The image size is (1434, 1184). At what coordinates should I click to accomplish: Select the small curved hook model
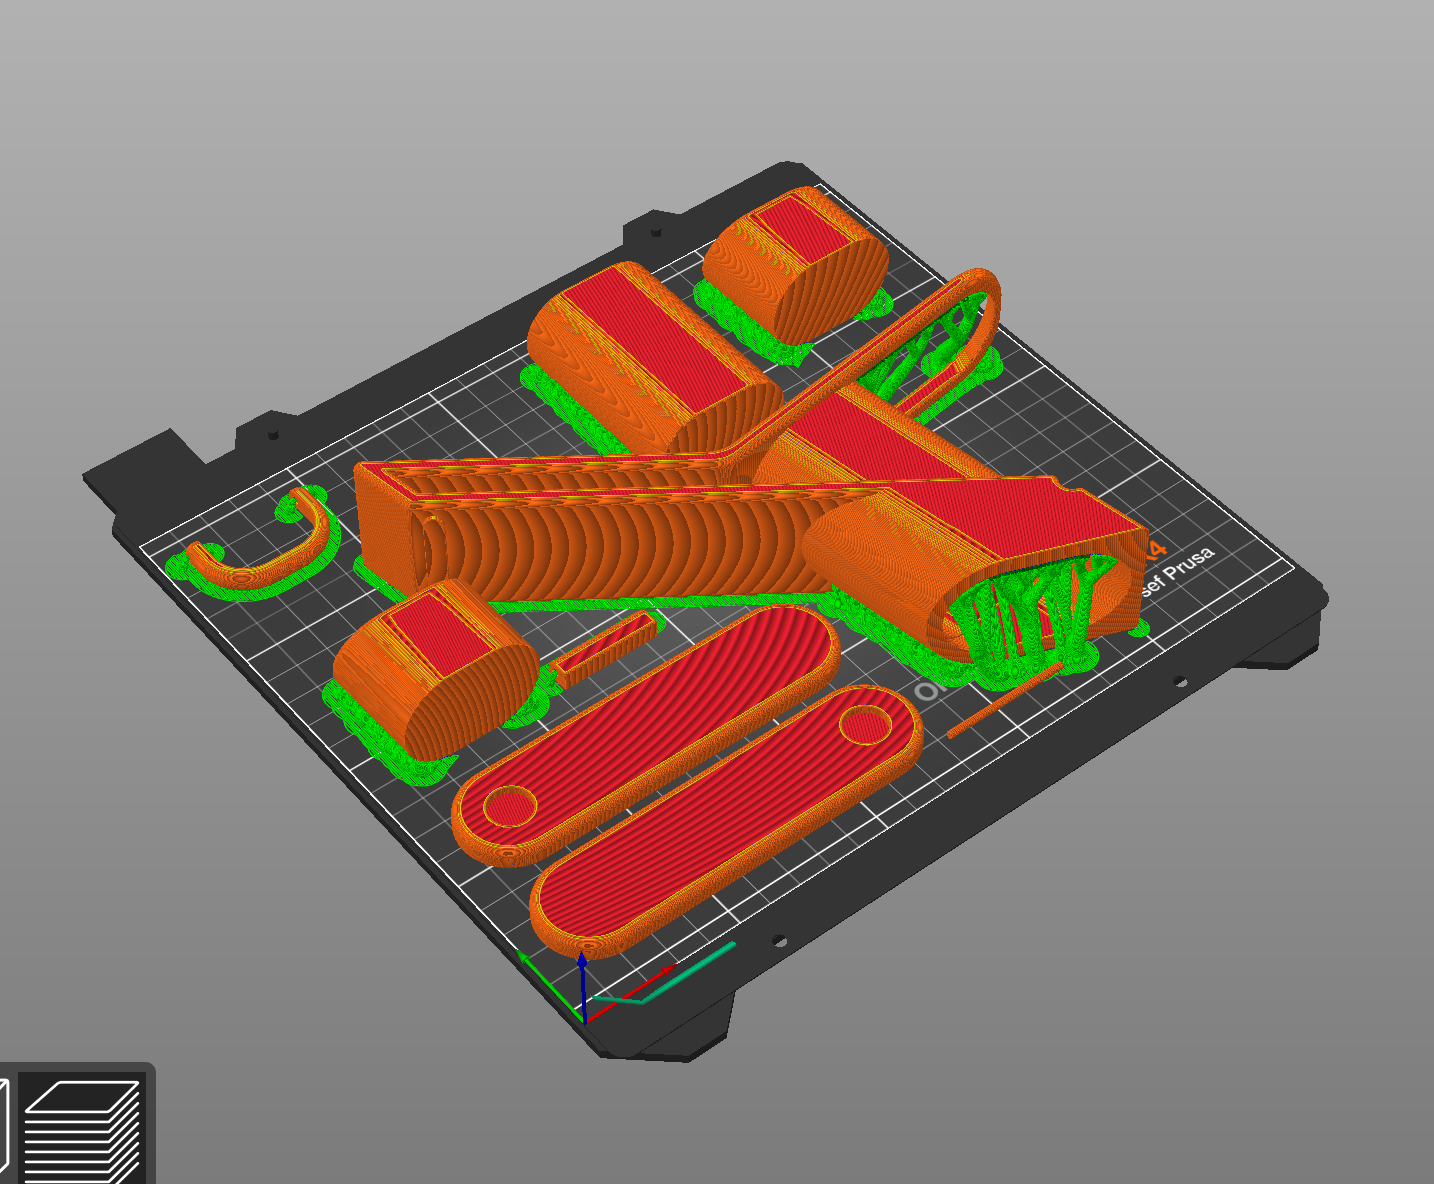[x=262, y=544]
